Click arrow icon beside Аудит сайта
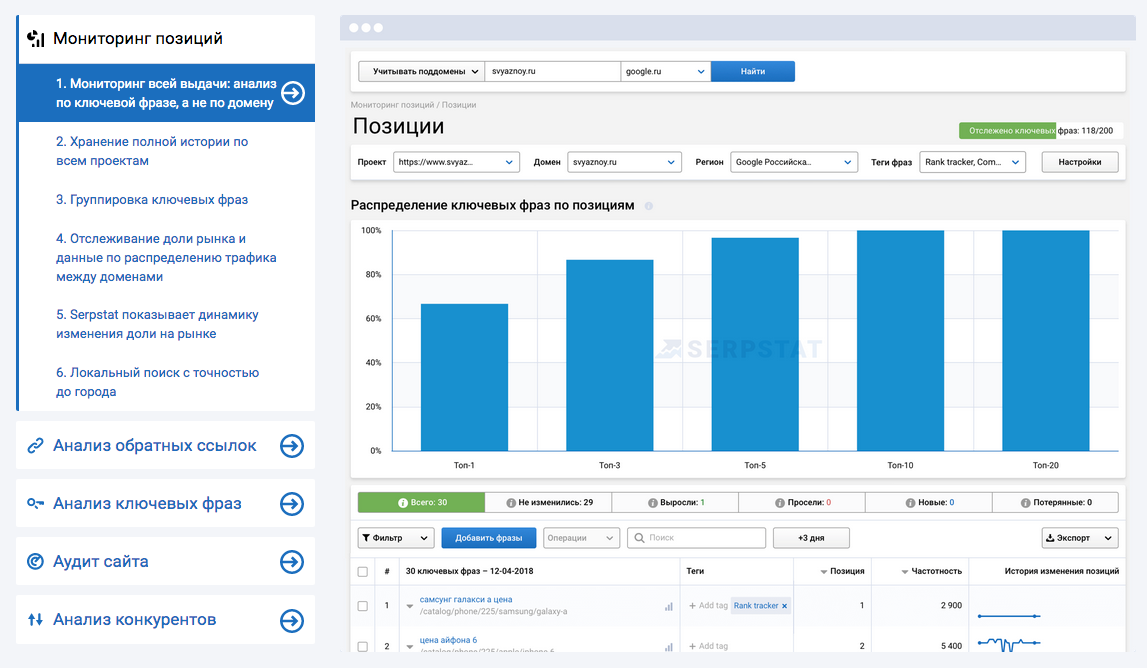The image size is (1147, 668). pyautogui.click(x=291, y=562)
